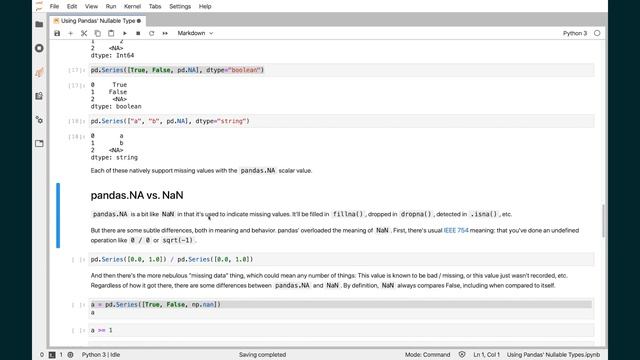The image size is (640, 360).
Task: Open the Commands palette sidebar icon
Action: click(39, 72)
